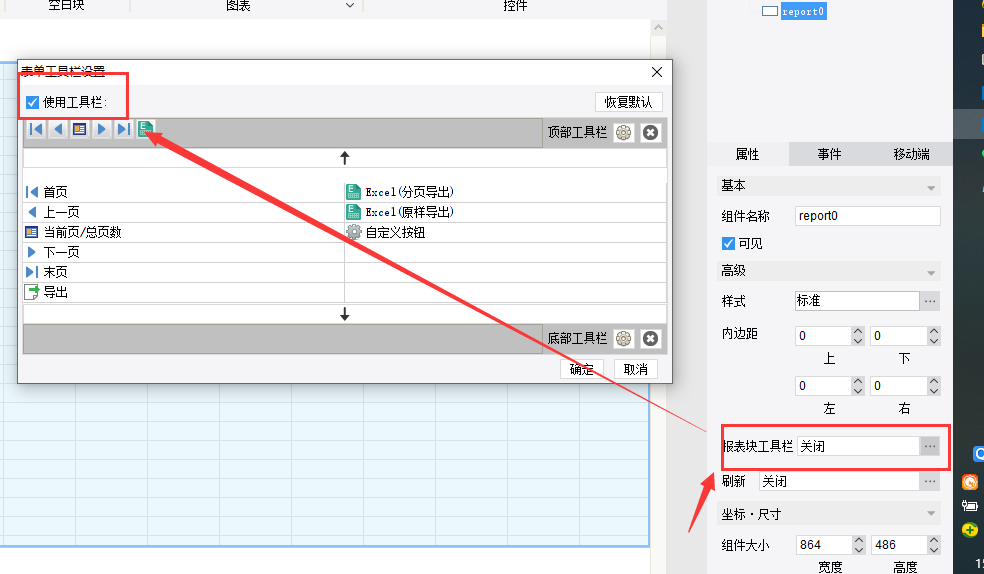Switch to 事件 tab
This screenshot has height=574, width=984.
[829, 154]
